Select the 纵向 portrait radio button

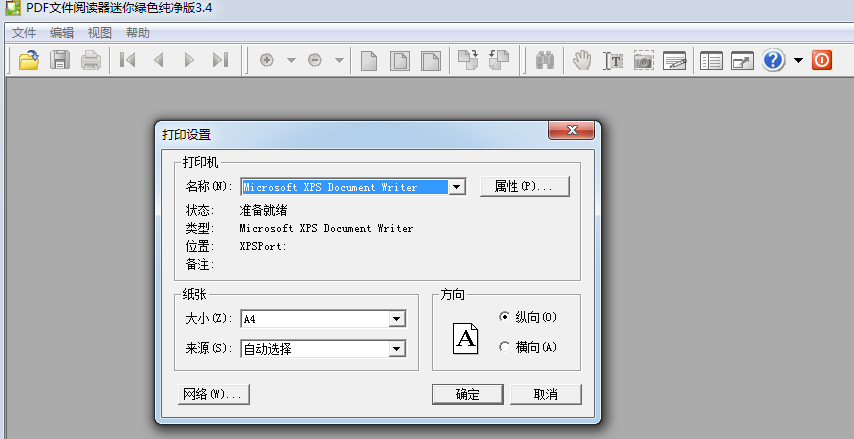point(504,316)
